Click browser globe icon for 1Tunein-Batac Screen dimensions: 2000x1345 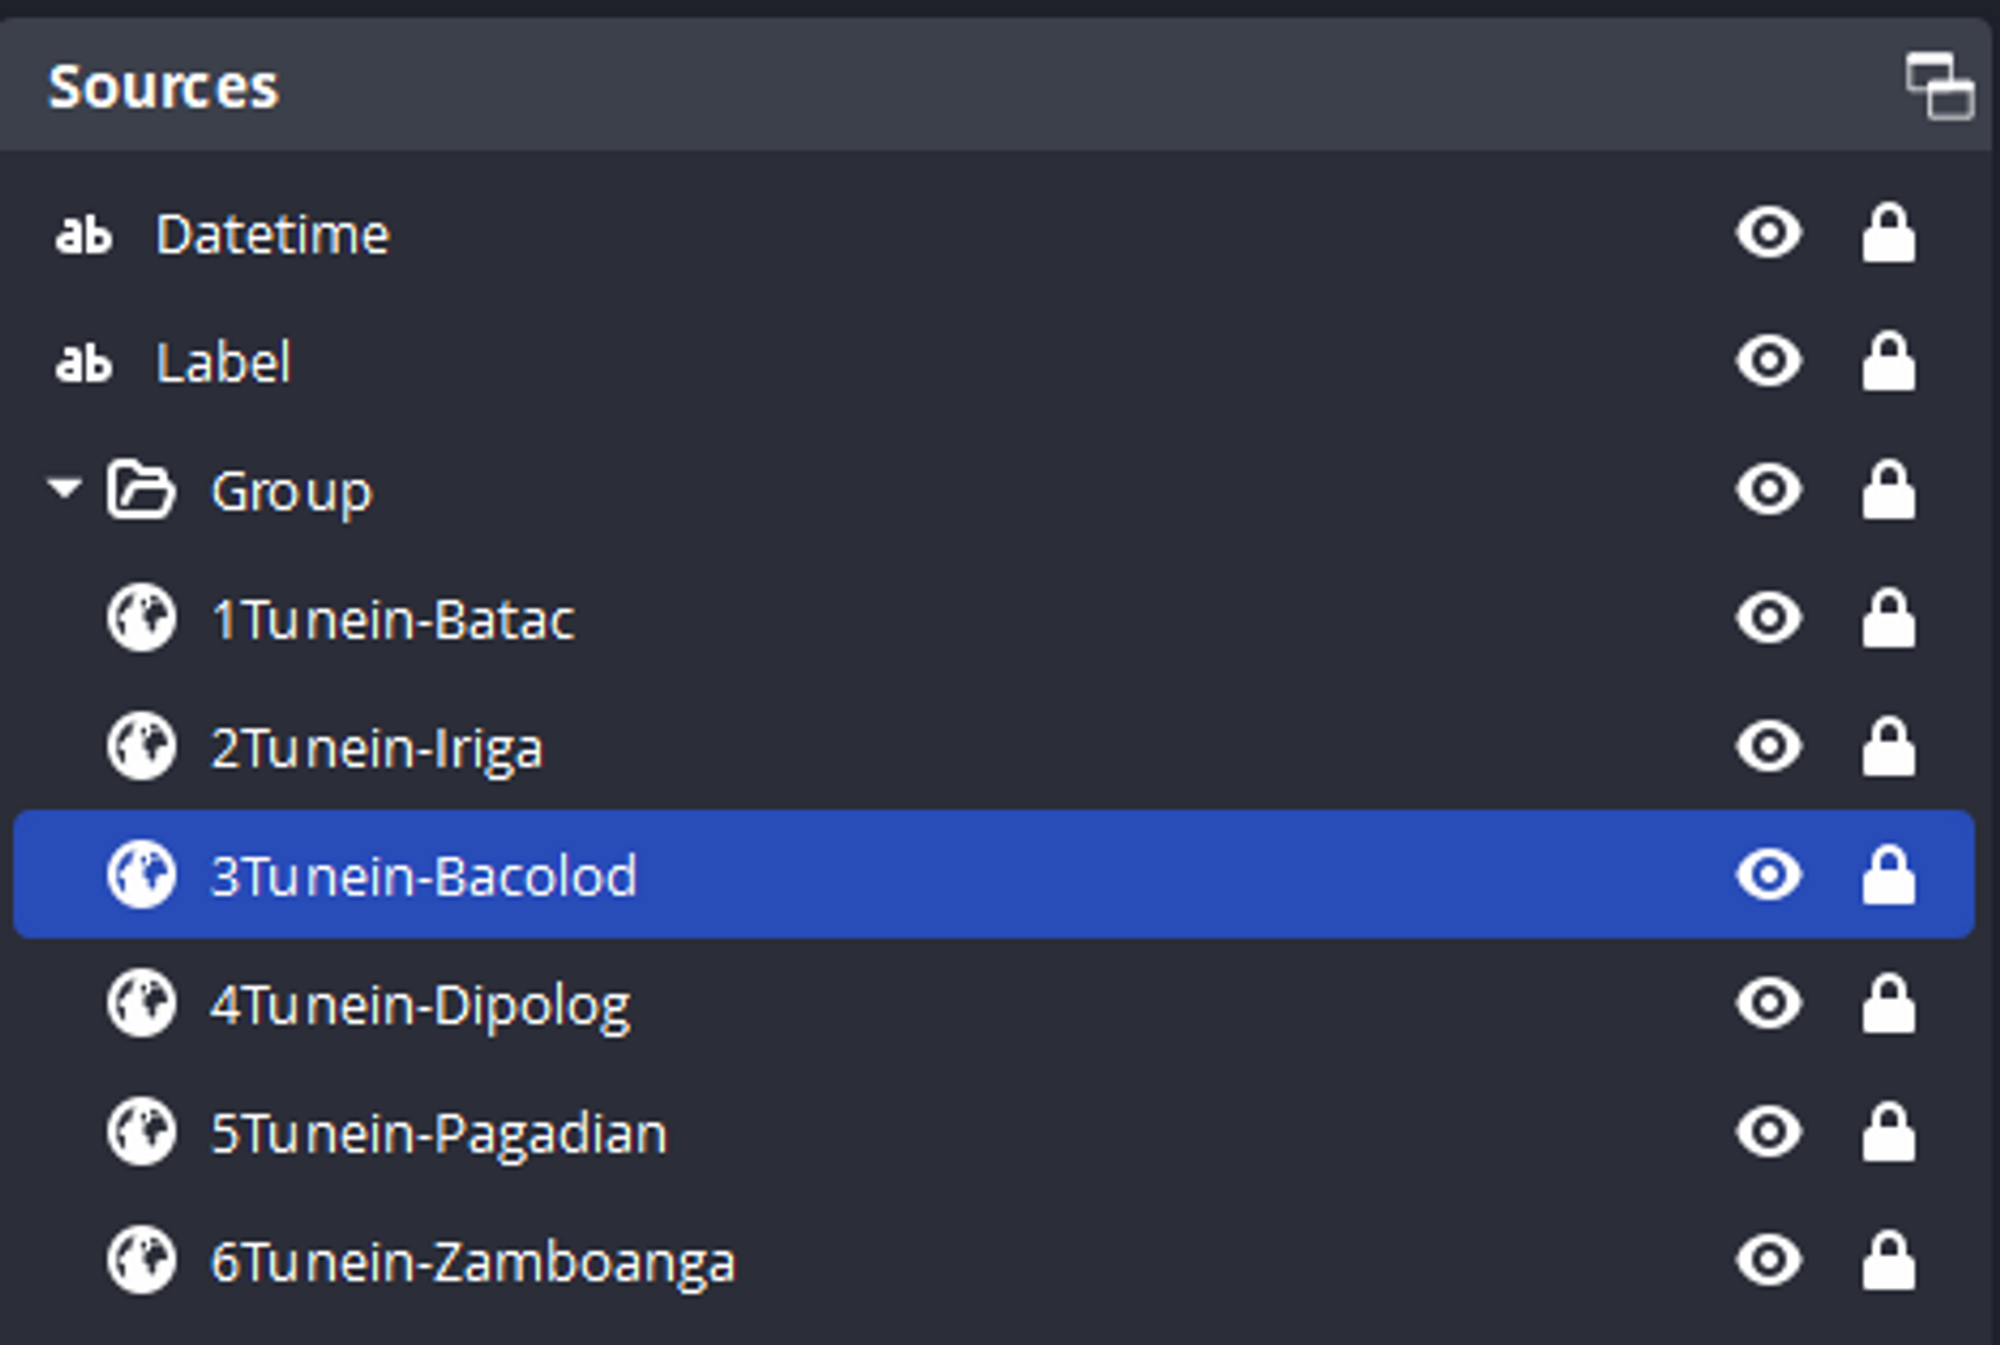pyautogui.click(x=142, y=618)
